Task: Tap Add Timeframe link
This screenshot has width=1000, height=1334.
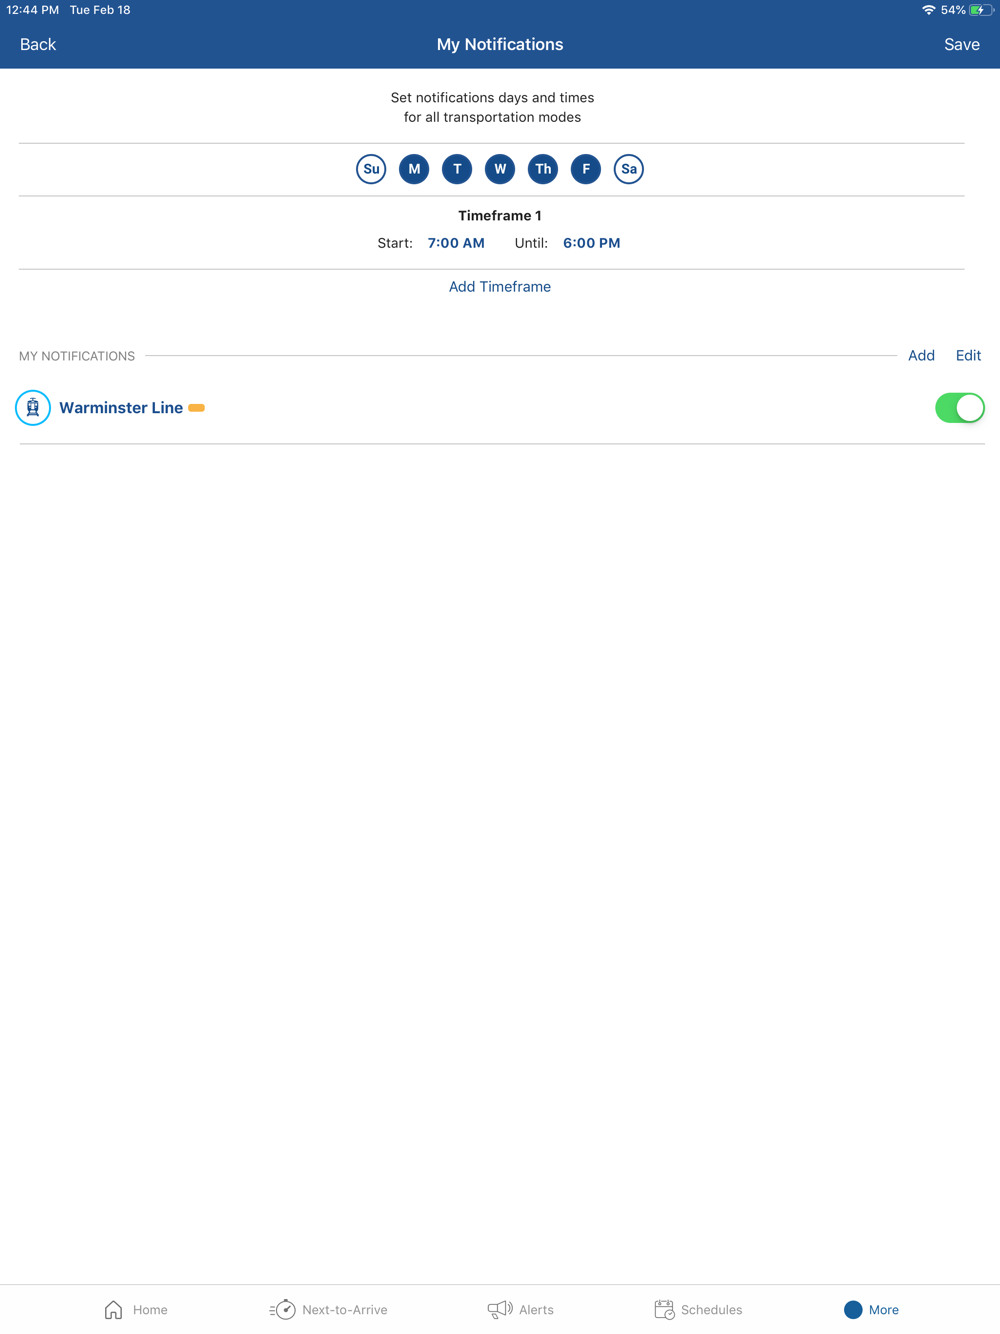Action: click(500, 287)
